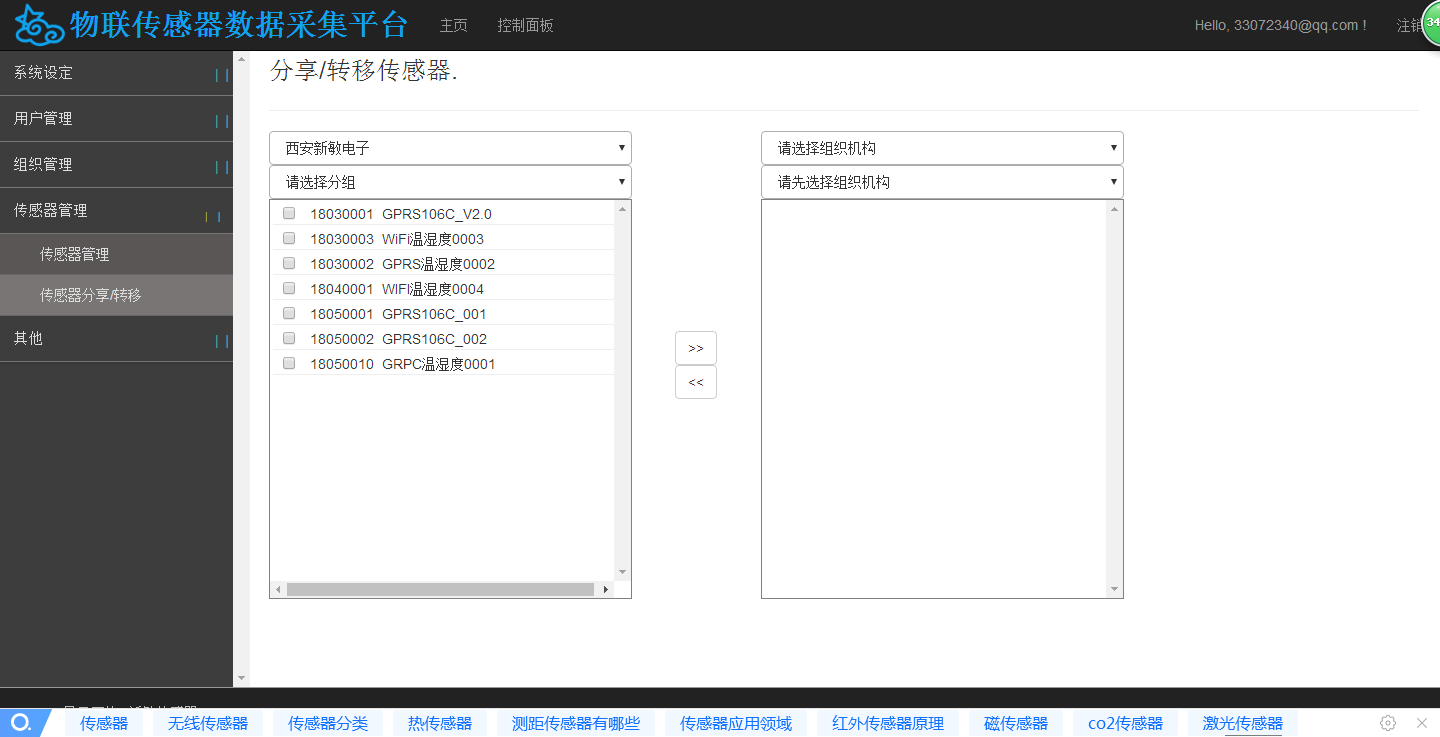
Task: Go to 主页 in top navigation
Action: point(453,25)
